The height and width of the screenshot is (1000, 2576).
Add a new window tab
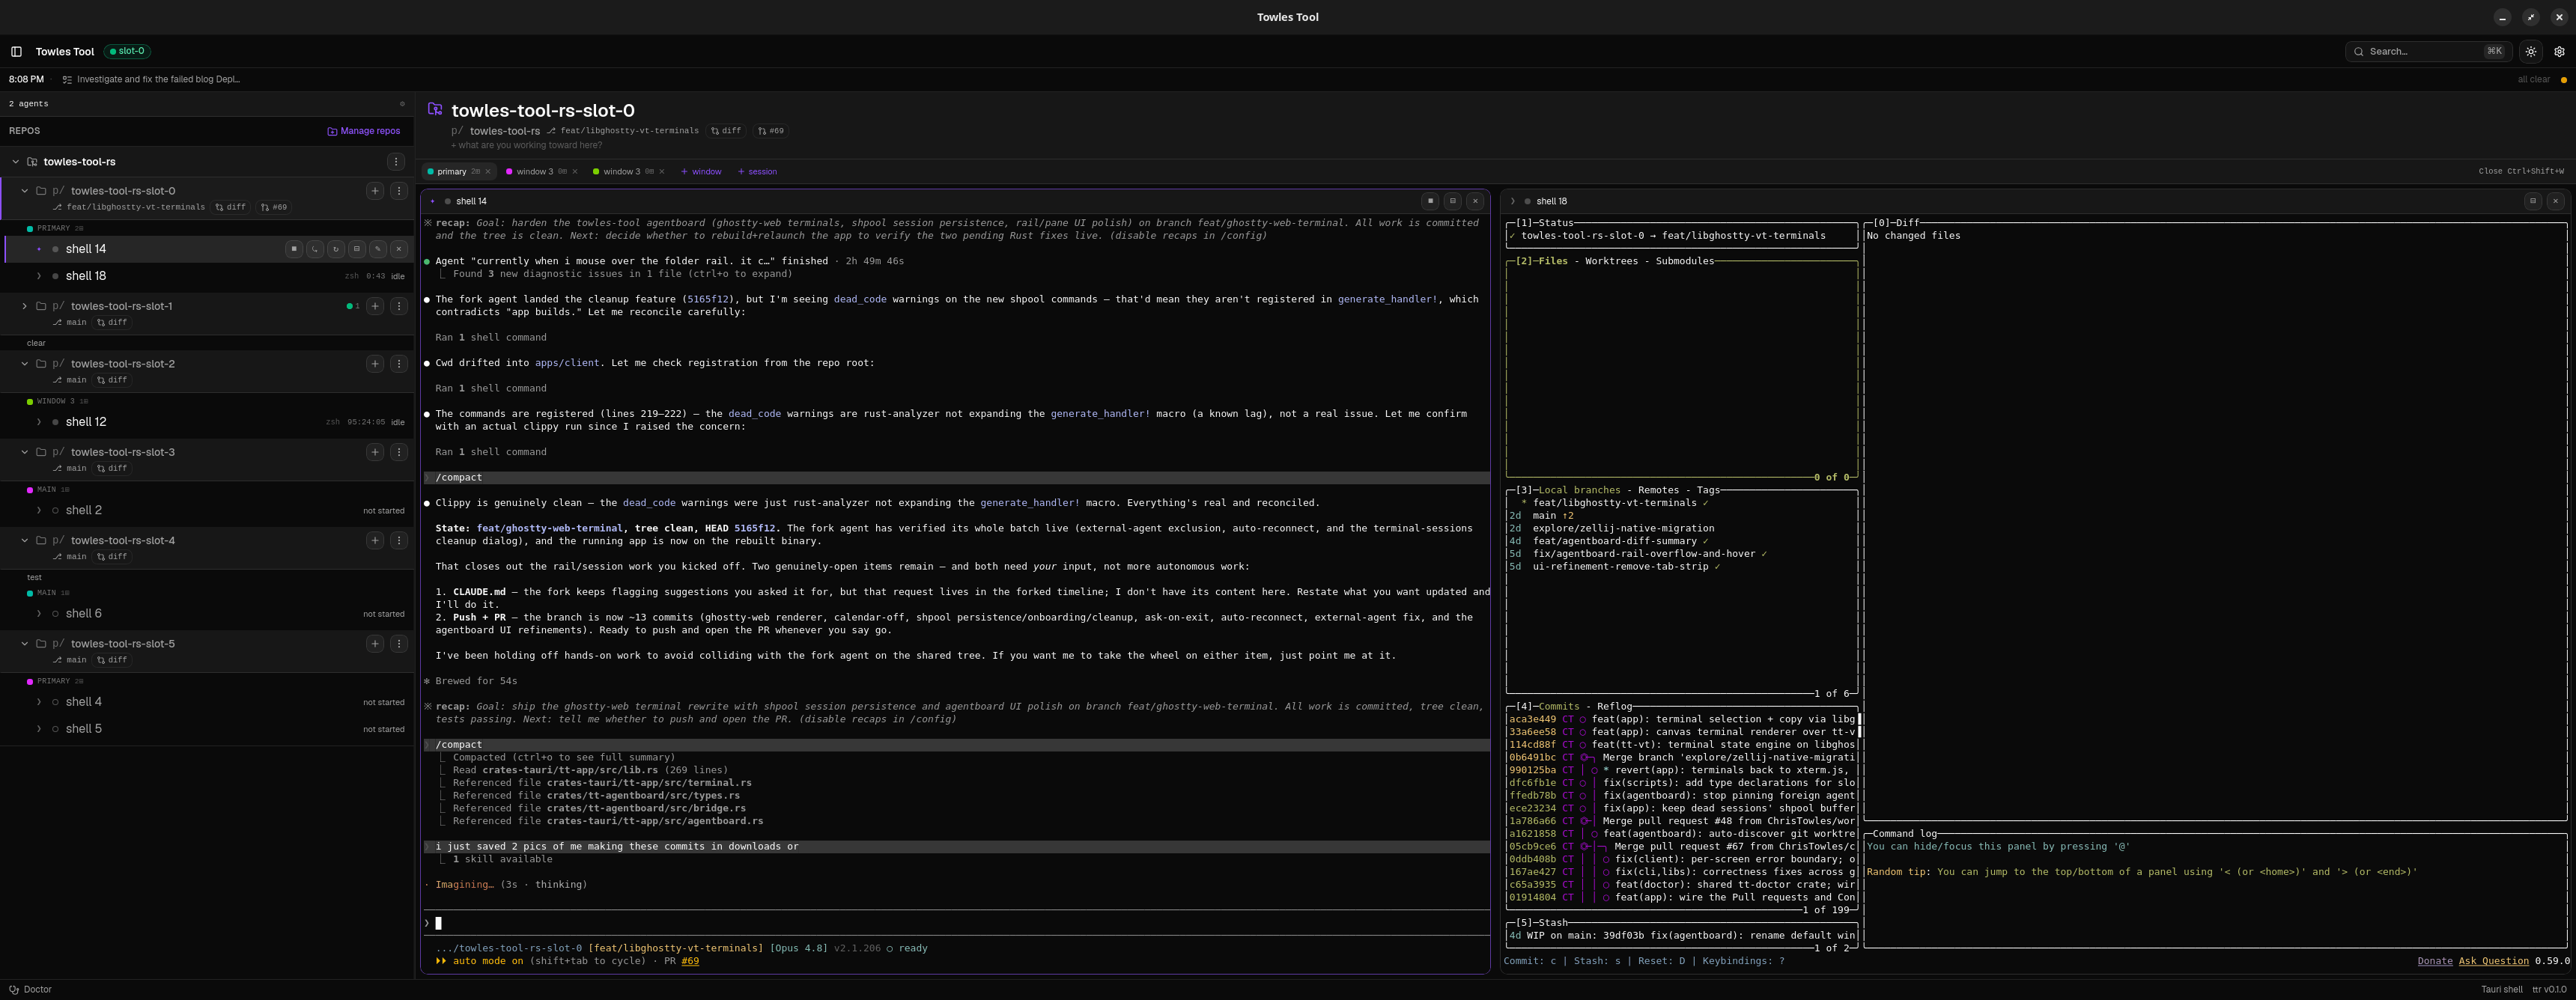(701, 172)
